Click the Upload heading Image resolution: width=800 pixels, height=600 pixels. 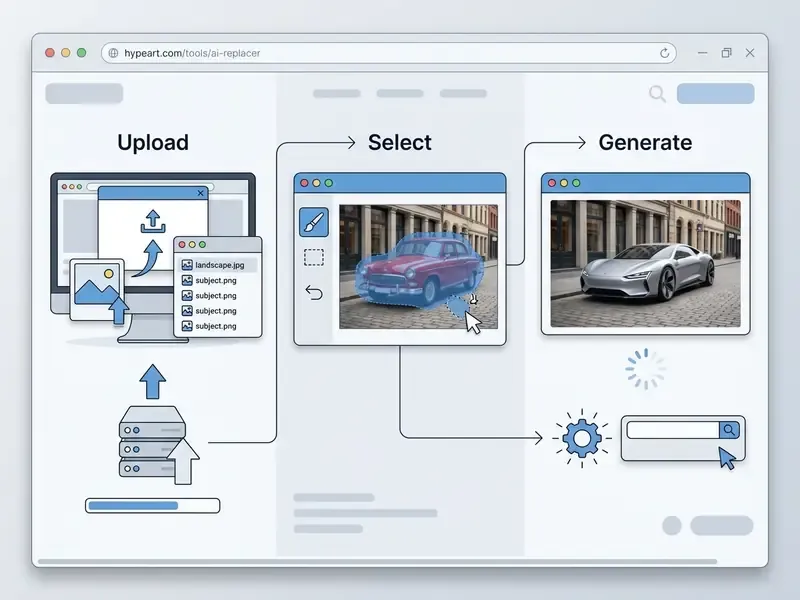(153, 142)
